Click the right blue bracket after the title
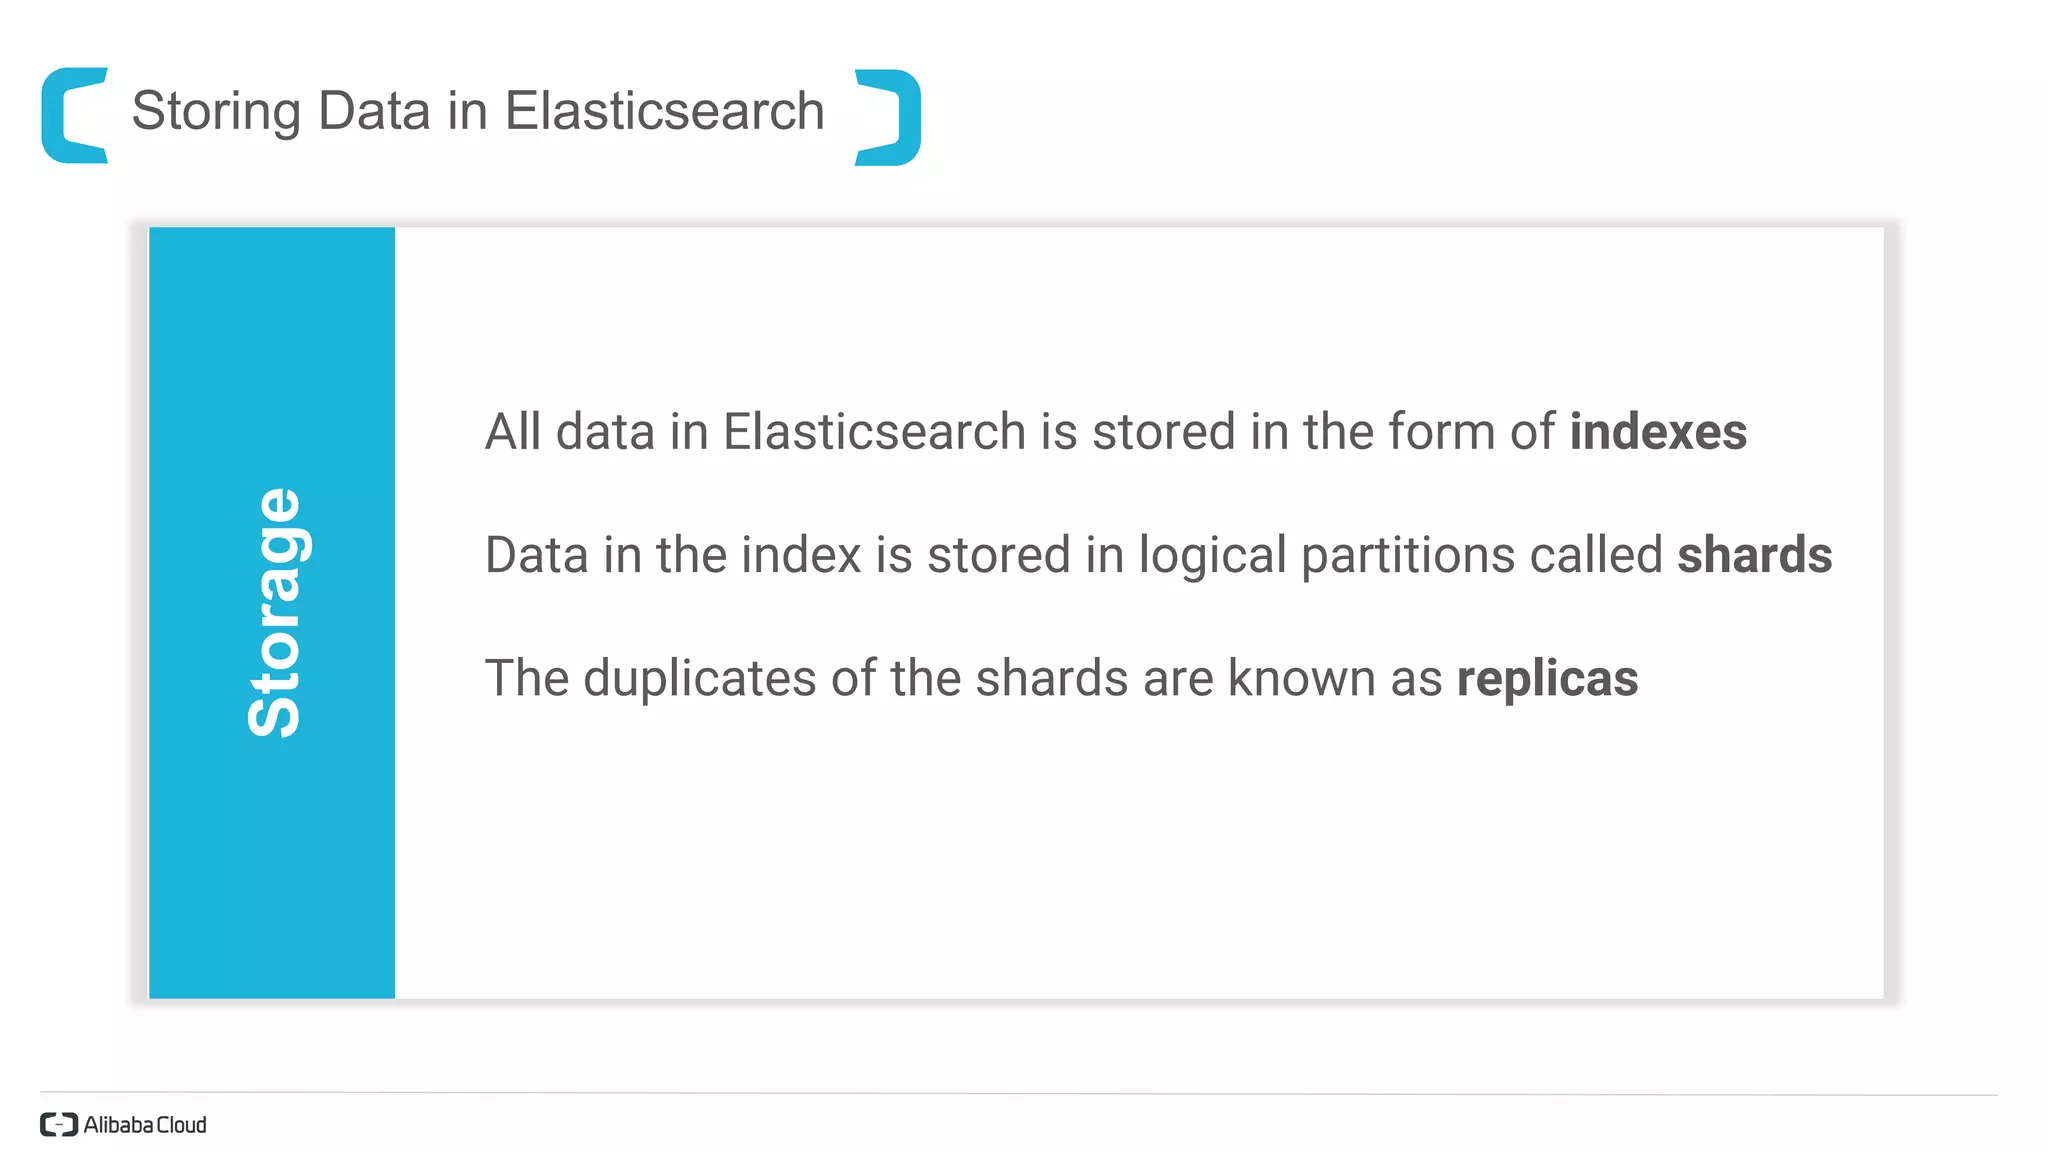Image resolution: width=2048 pixels, height=1152 pixels. click(x=888, y=117)
